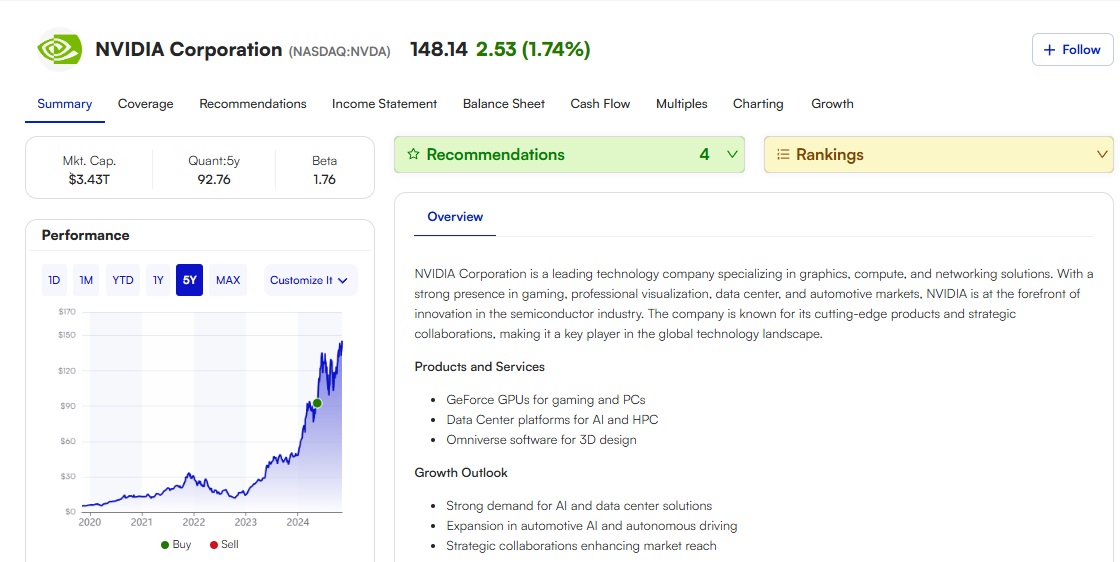
Task: Select the 1D chart range
Action: [54, 280]
